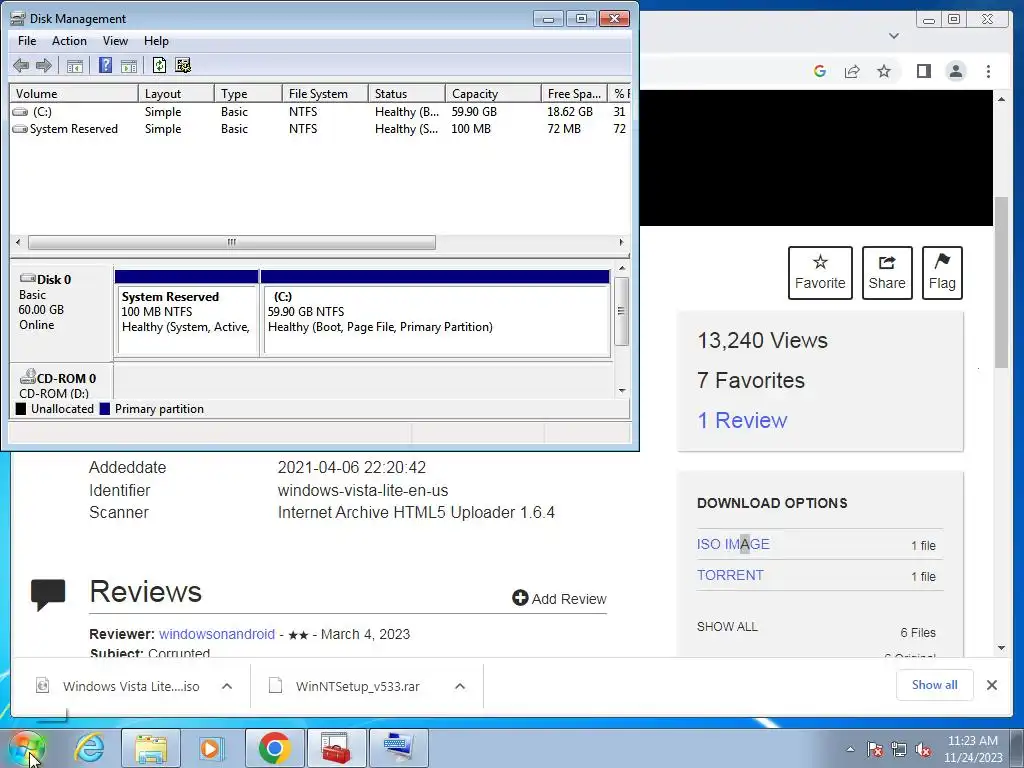This screenshot has height=768, width=1024.
Task: Sort by the Volume column header
Action: coord(74,93)
